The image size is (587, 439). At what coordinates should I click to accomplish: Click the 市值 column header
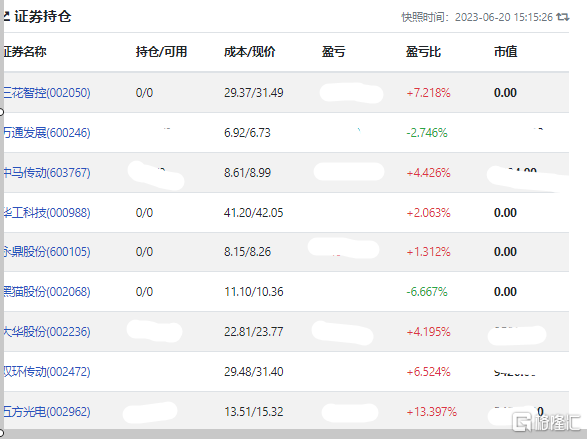pos(505,51)
